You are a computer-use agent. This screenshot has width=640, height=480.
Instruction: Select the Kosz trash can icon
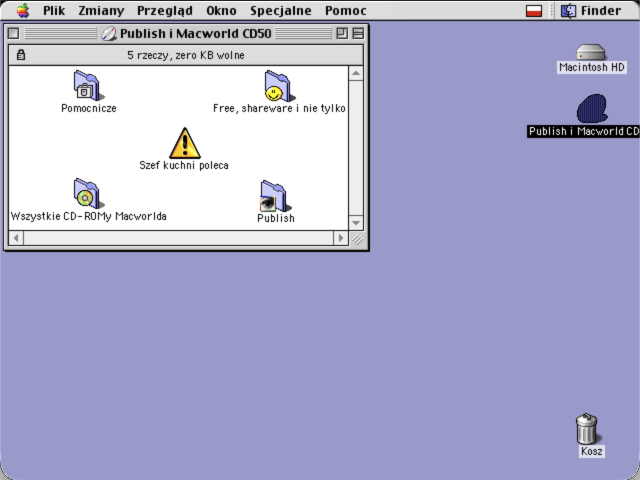click(x=587, y=429)
